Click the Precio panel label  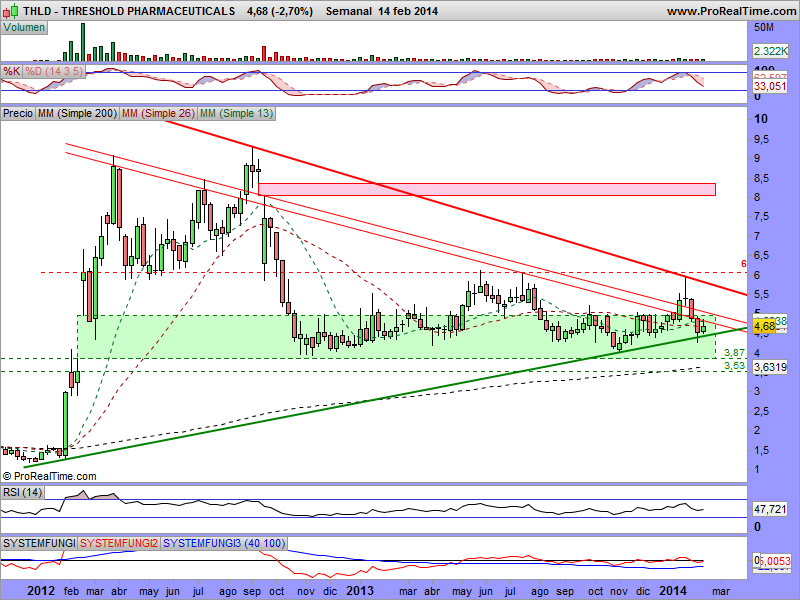pos(18,113)
